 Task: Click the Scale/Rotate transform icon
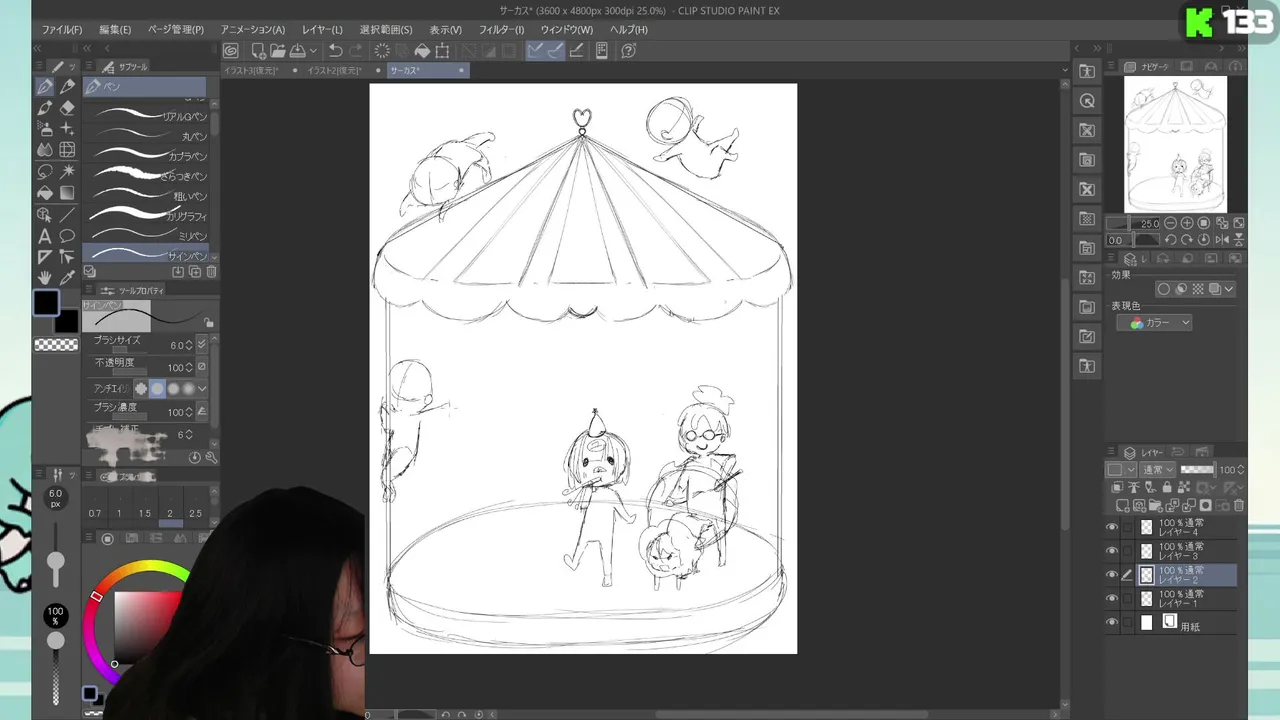(x=442, y=50)
